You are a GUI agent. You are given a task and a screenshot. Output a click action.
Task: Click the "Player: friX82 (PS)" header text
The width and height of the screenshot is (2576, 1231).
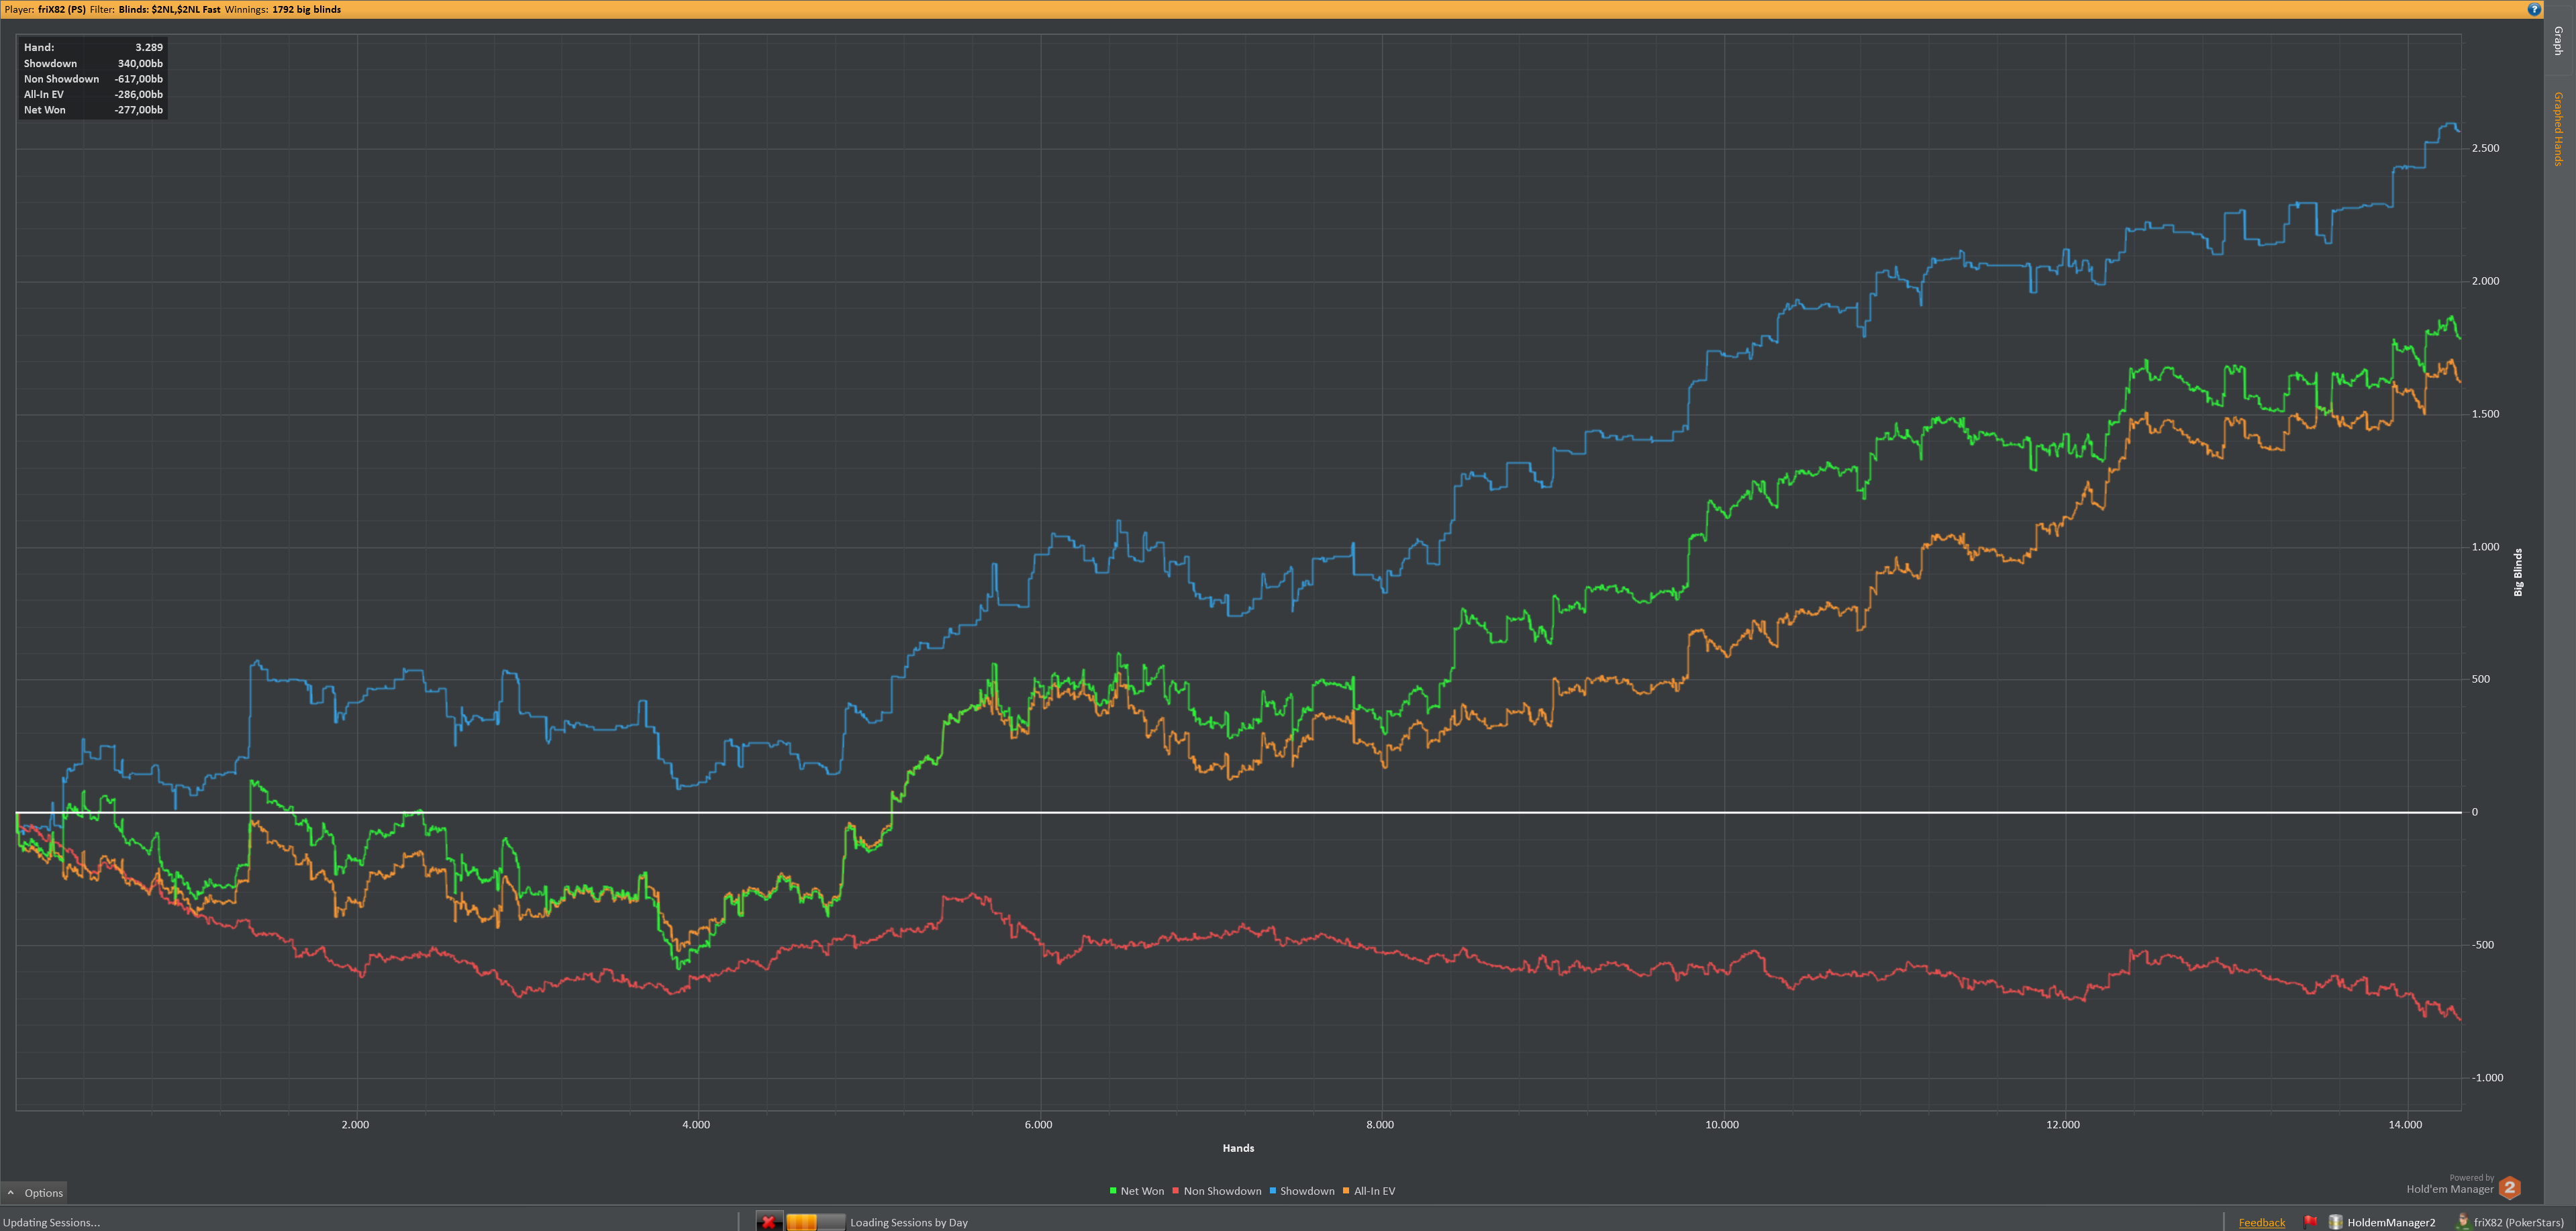point(45,9)
